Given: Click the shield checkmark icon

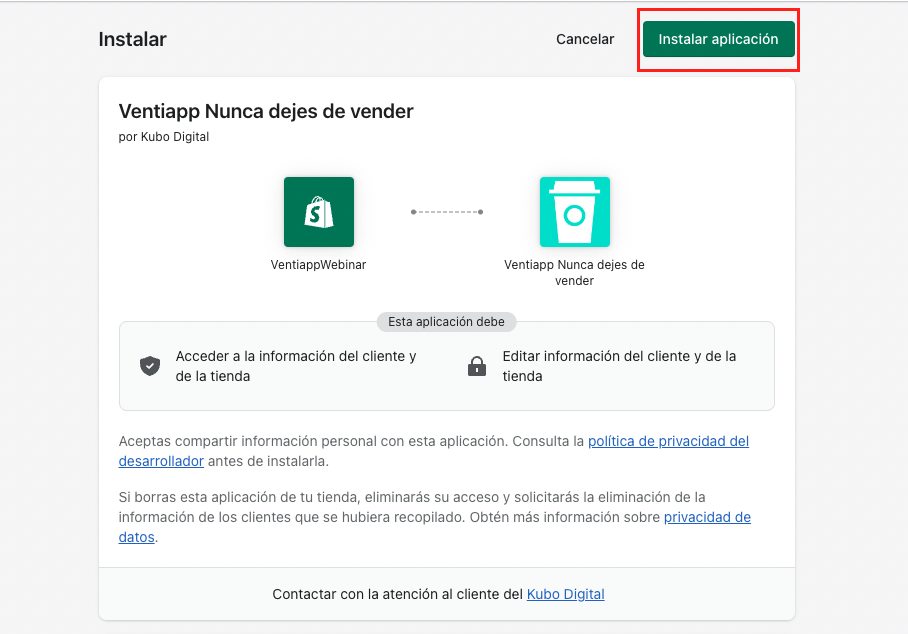Looking at the screenshot, I should pyautogui.click(x=150, y=366).
